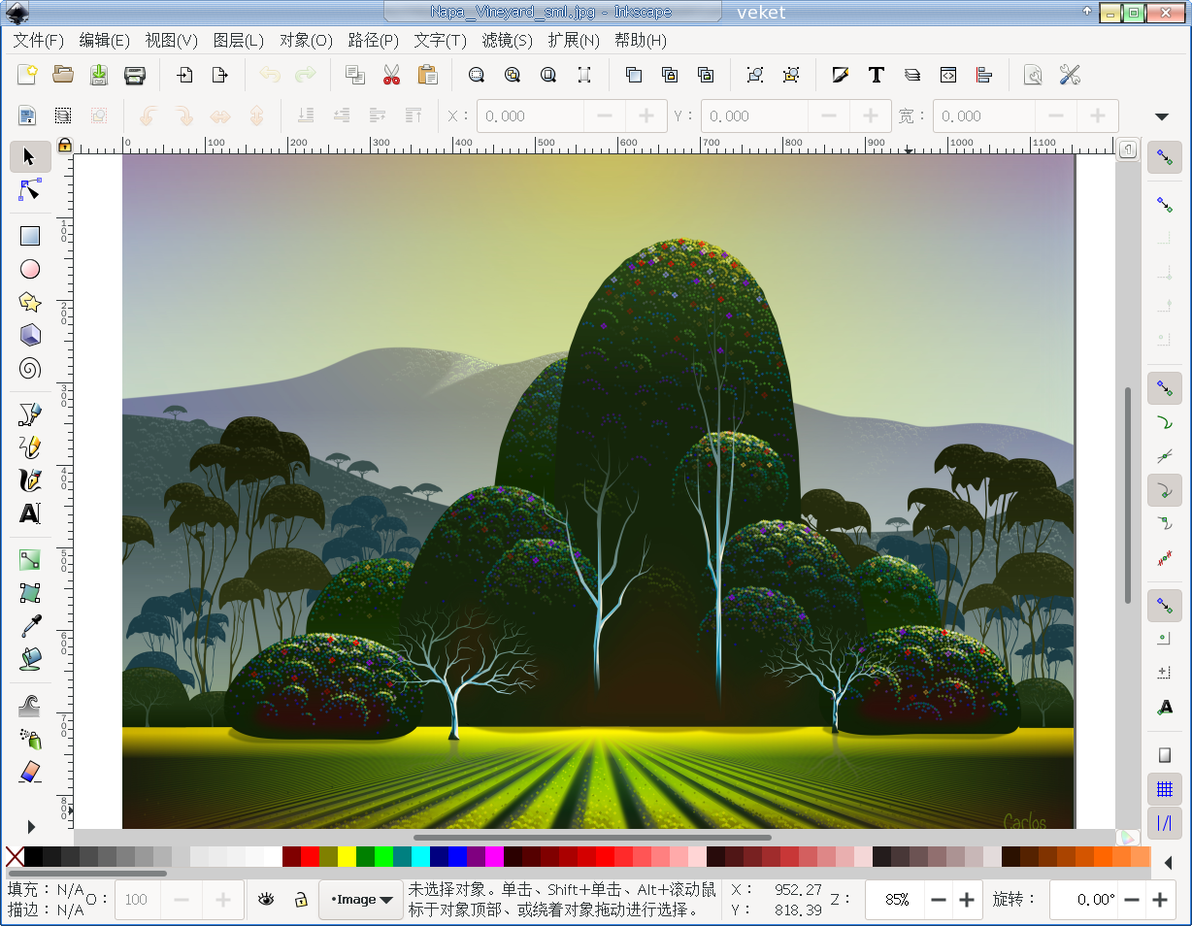Select the Text tool in toolbox
Viewport: 1192px width, 926px height.
point(30,514)
